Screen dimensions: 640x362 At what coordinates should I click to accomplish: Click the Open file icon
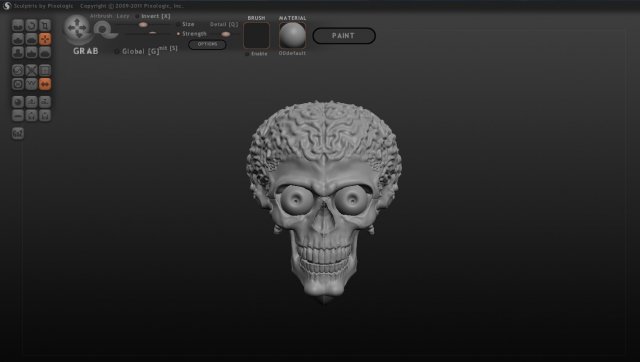(31, 115)
